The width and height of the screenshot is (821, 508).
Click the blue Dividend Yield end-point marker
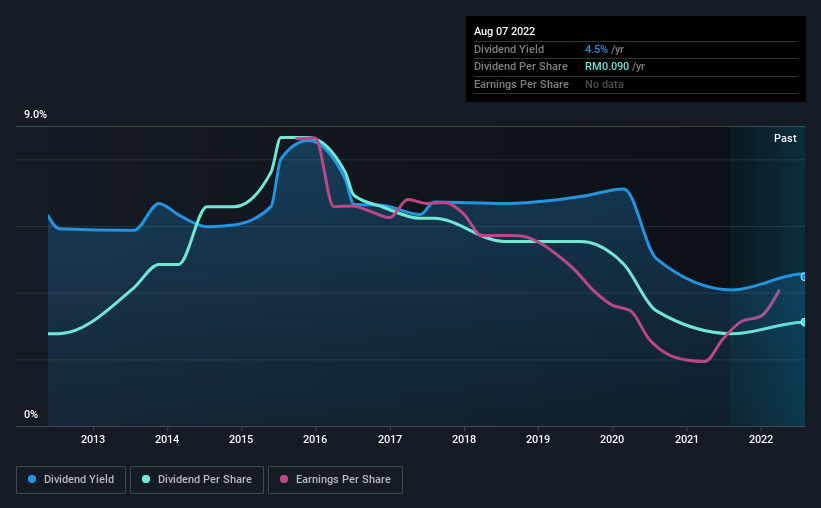pos(804,277)
